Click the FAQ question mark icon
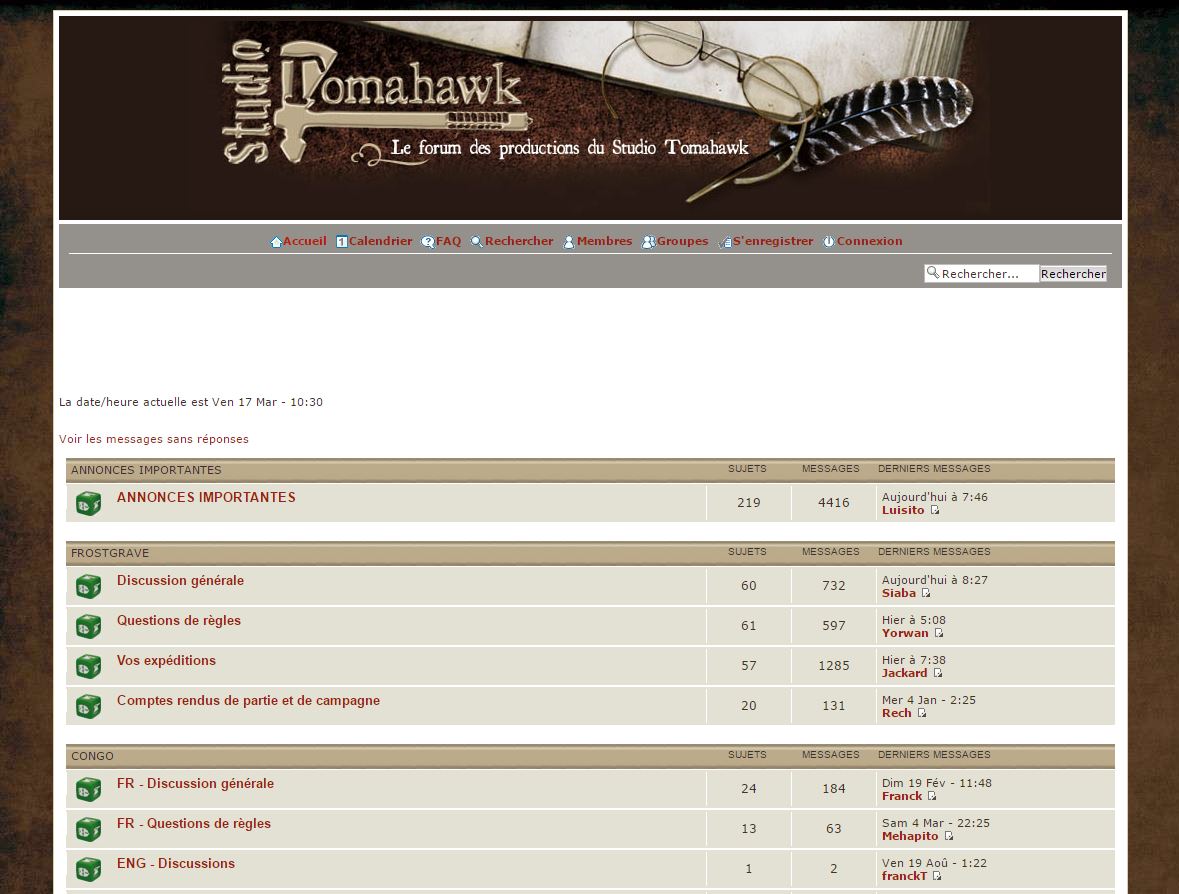Image resolution: width=1179 pixels, height=894 pixels. pos(428,241)
